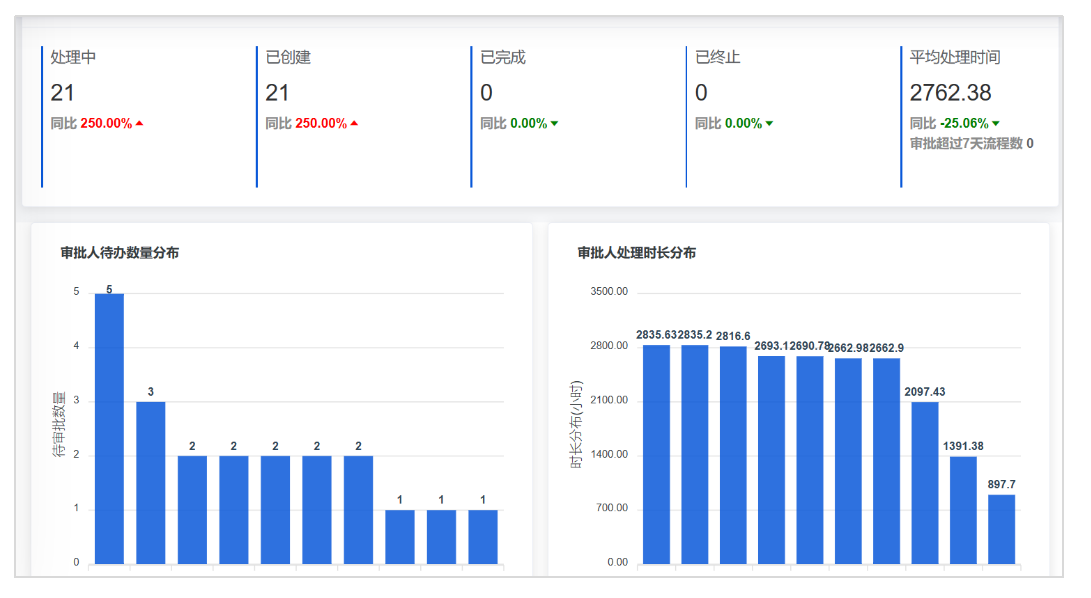The width and height of the screenshot is (1091, 598).
Task: Click the red up arrow in 处理中 card
Action: pos(140,123)
